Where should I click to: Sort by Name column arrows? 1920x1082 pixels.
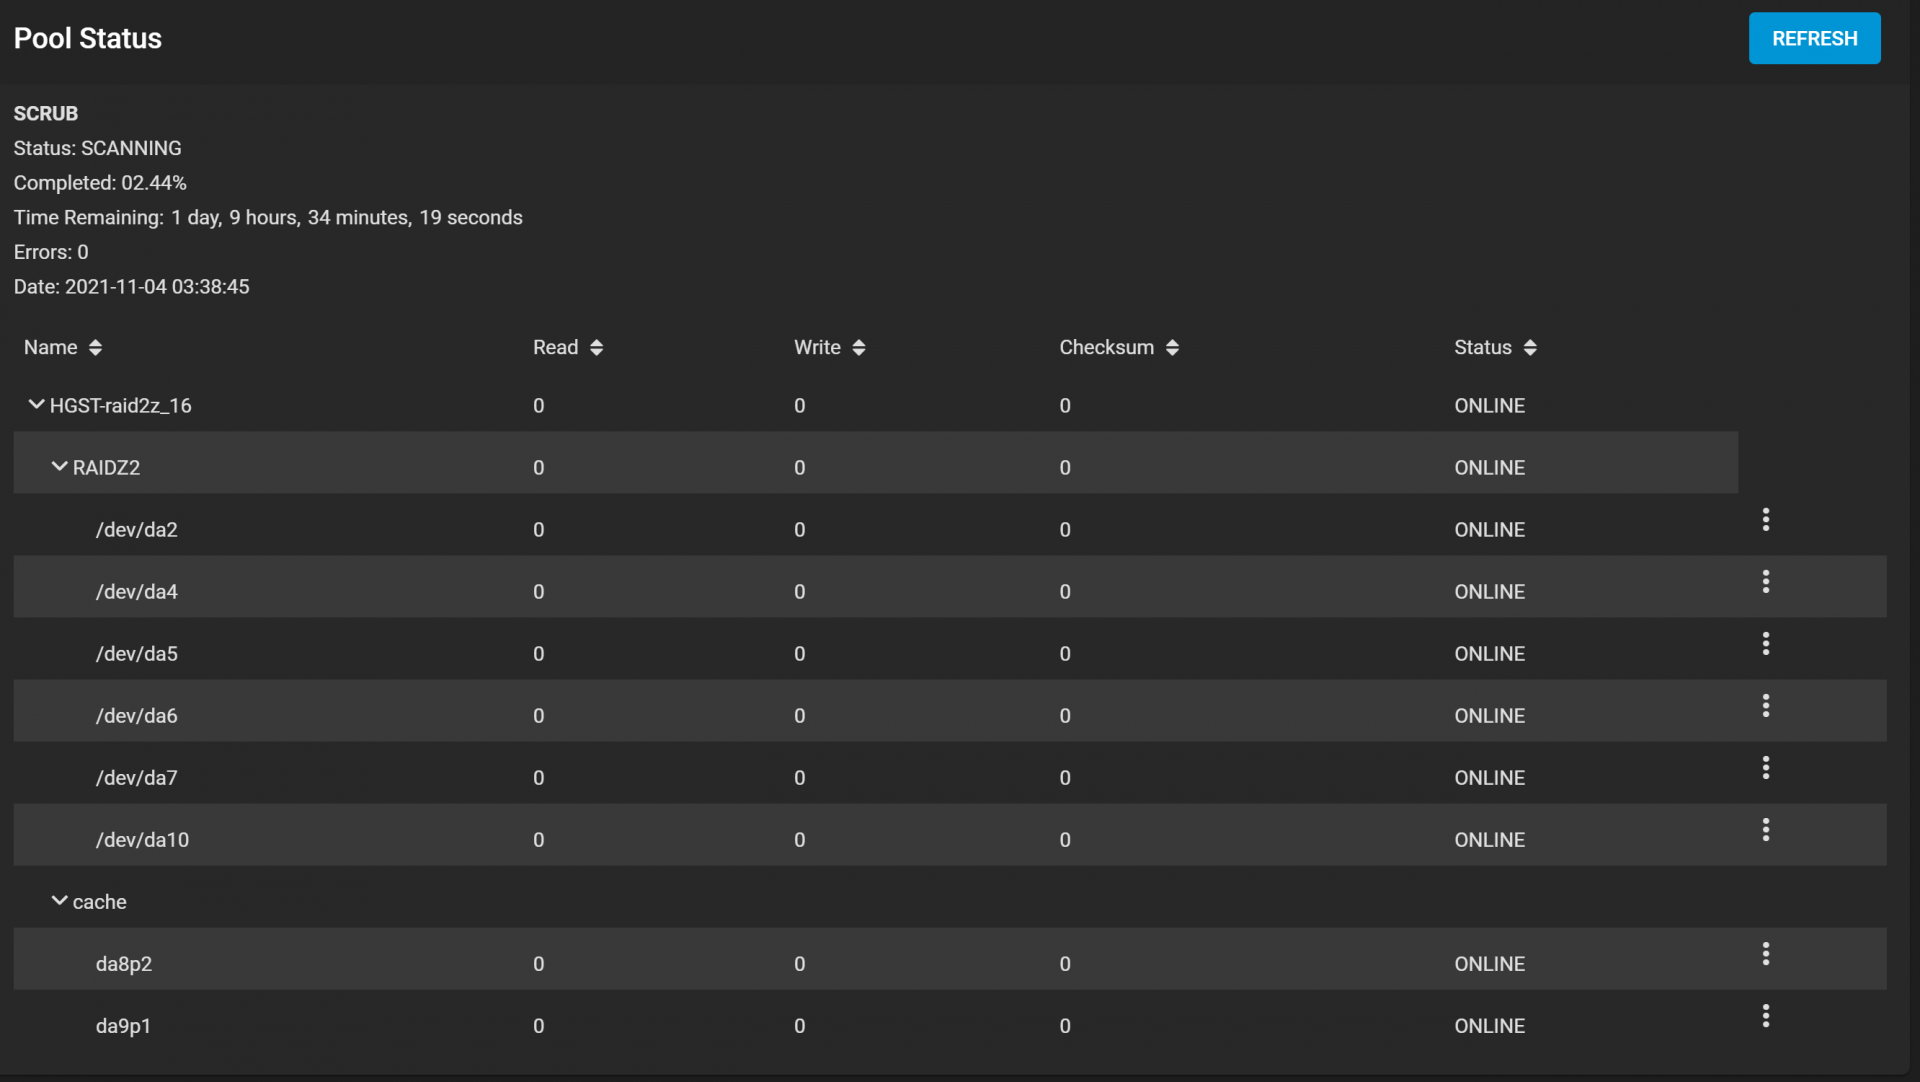[95, 348]
